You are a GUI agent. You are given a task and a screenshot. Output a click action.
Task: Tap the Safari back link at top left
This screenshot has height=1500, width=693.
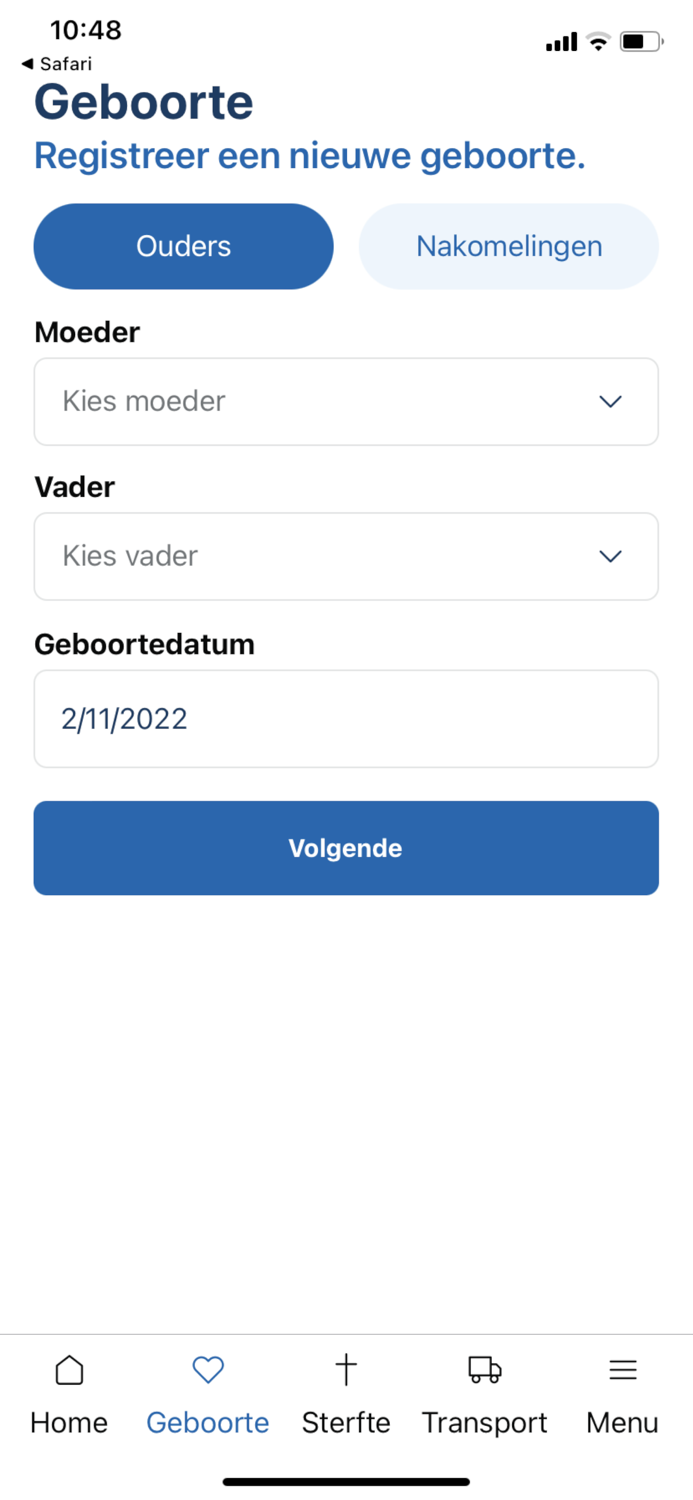(x=57, y=63)
